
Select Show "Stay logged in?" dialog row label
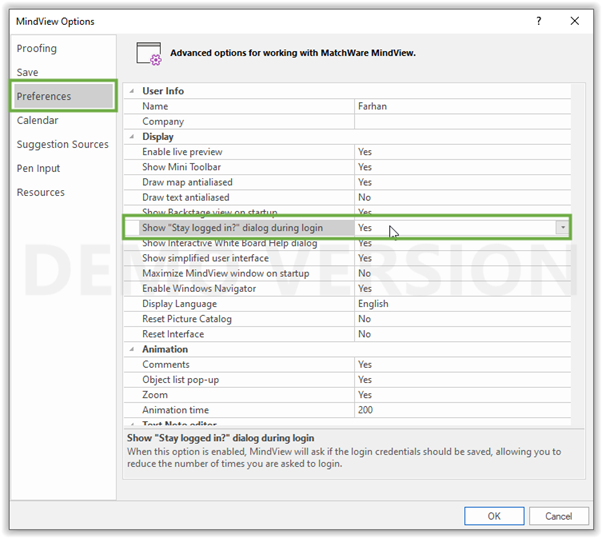[x=232, y=228]
